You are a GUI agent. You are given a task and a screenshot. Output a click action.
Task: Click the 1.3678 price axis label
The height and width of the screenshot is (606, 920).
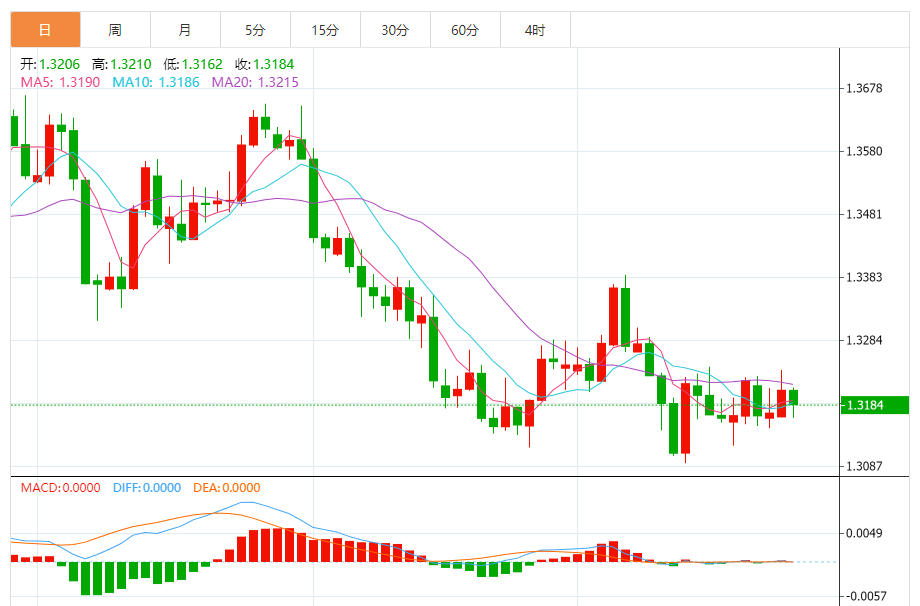864,89
